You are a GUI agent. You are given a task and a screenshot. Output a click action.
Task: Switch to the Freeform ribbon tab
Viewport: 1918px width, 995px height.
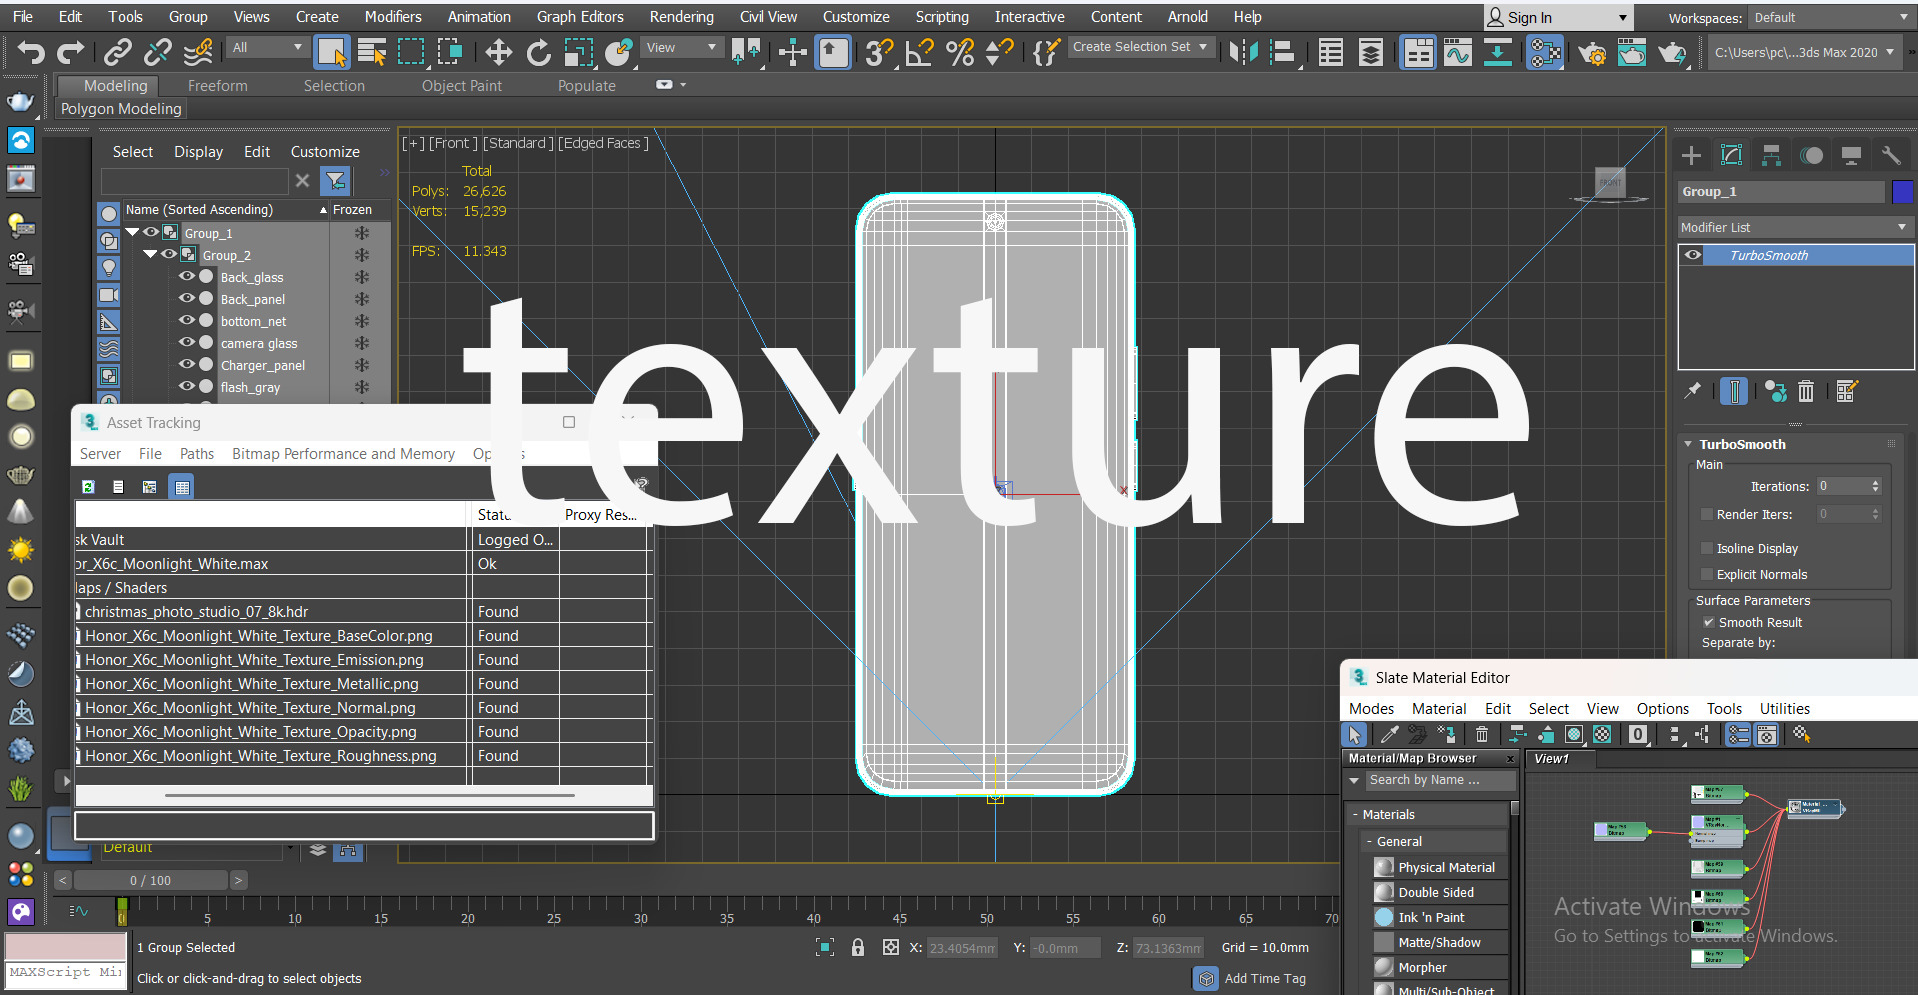(217, 86)
